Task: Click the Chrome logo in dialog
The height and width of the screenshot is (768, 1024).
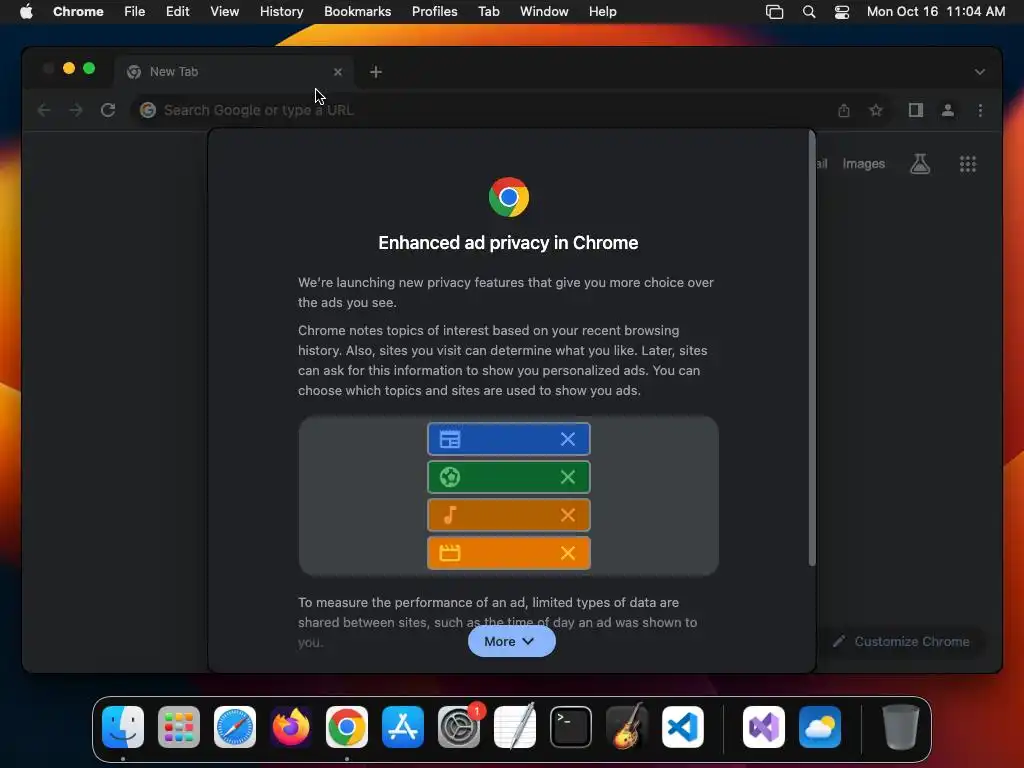Action: point(509,197)
